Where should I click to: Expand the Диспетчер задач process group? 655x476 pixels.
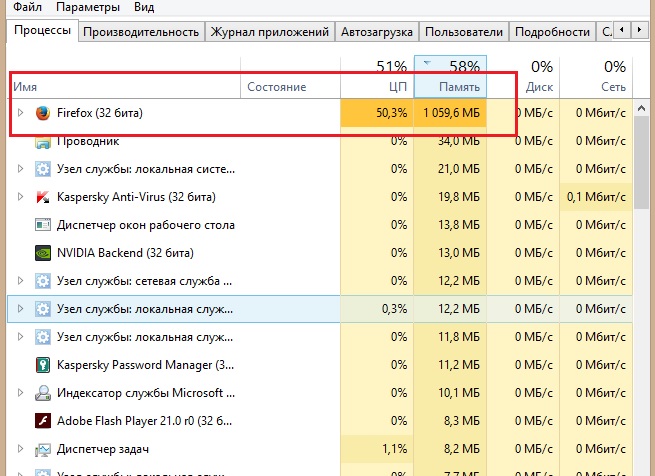coord(20,449)
